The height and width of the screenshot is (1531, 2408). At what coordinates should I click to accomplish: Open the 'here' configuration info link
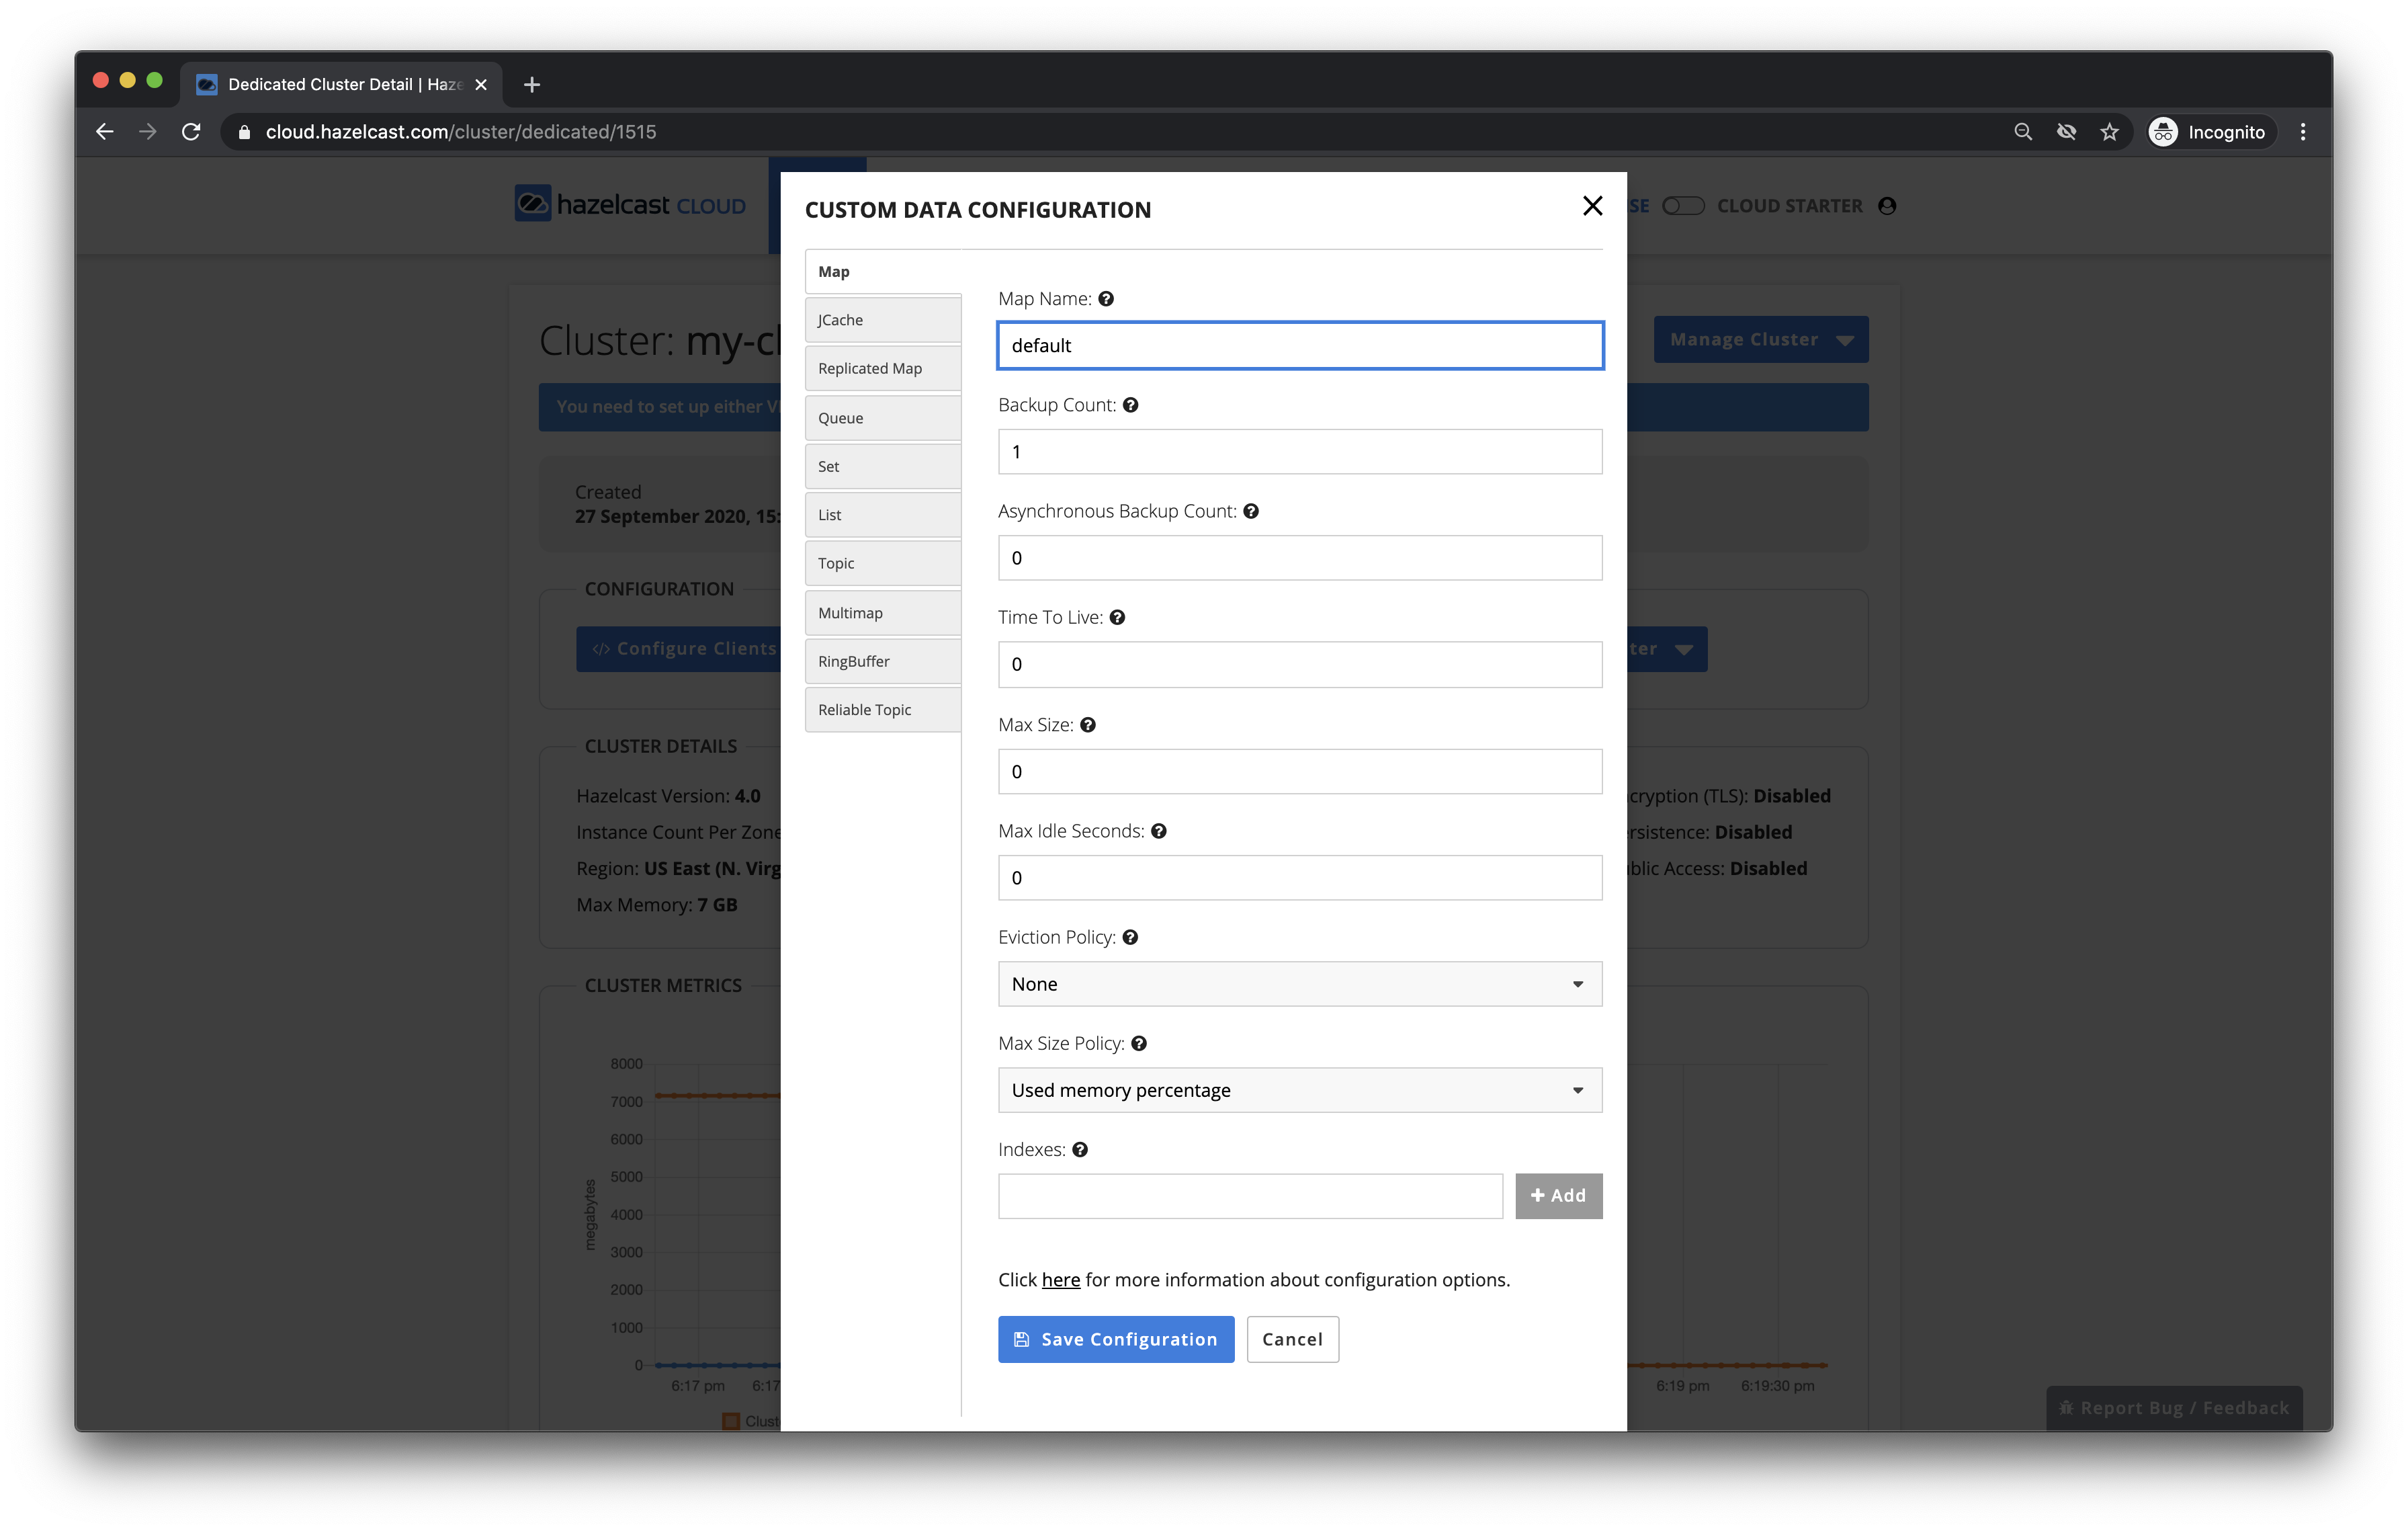(1060, 1279)
